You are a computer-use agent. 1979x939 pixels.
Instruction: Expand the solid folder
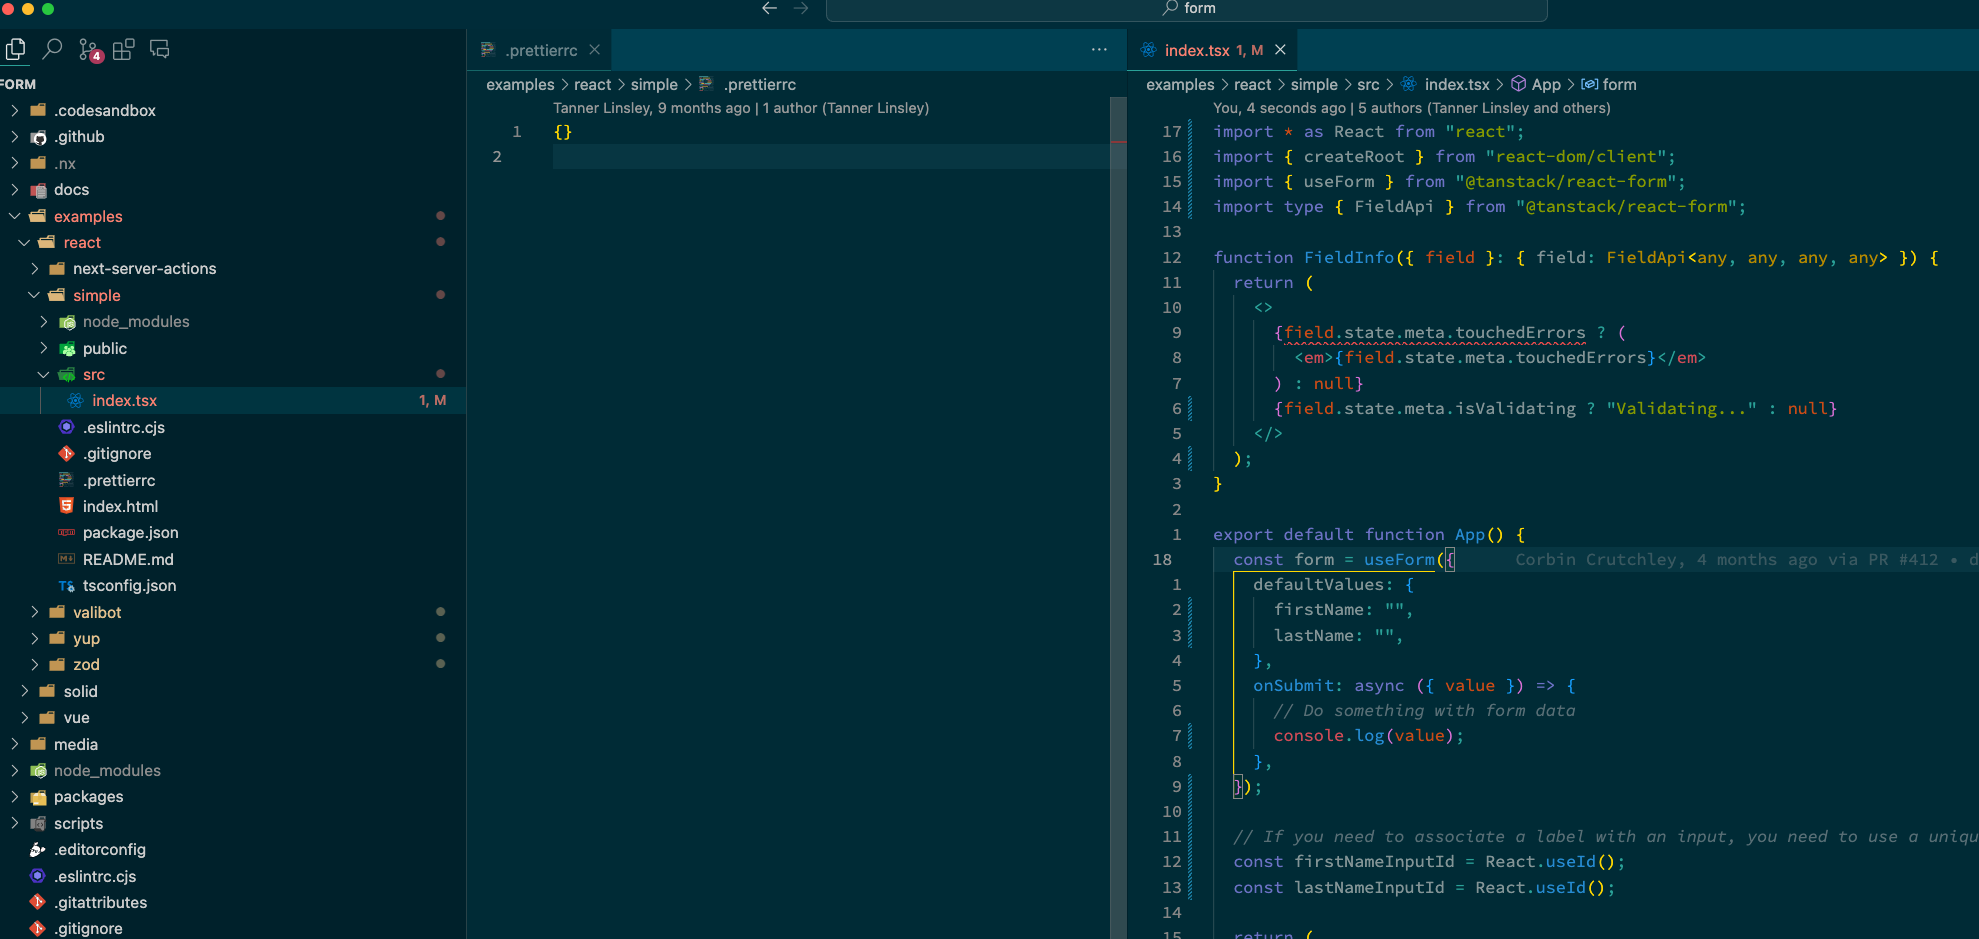24,691
